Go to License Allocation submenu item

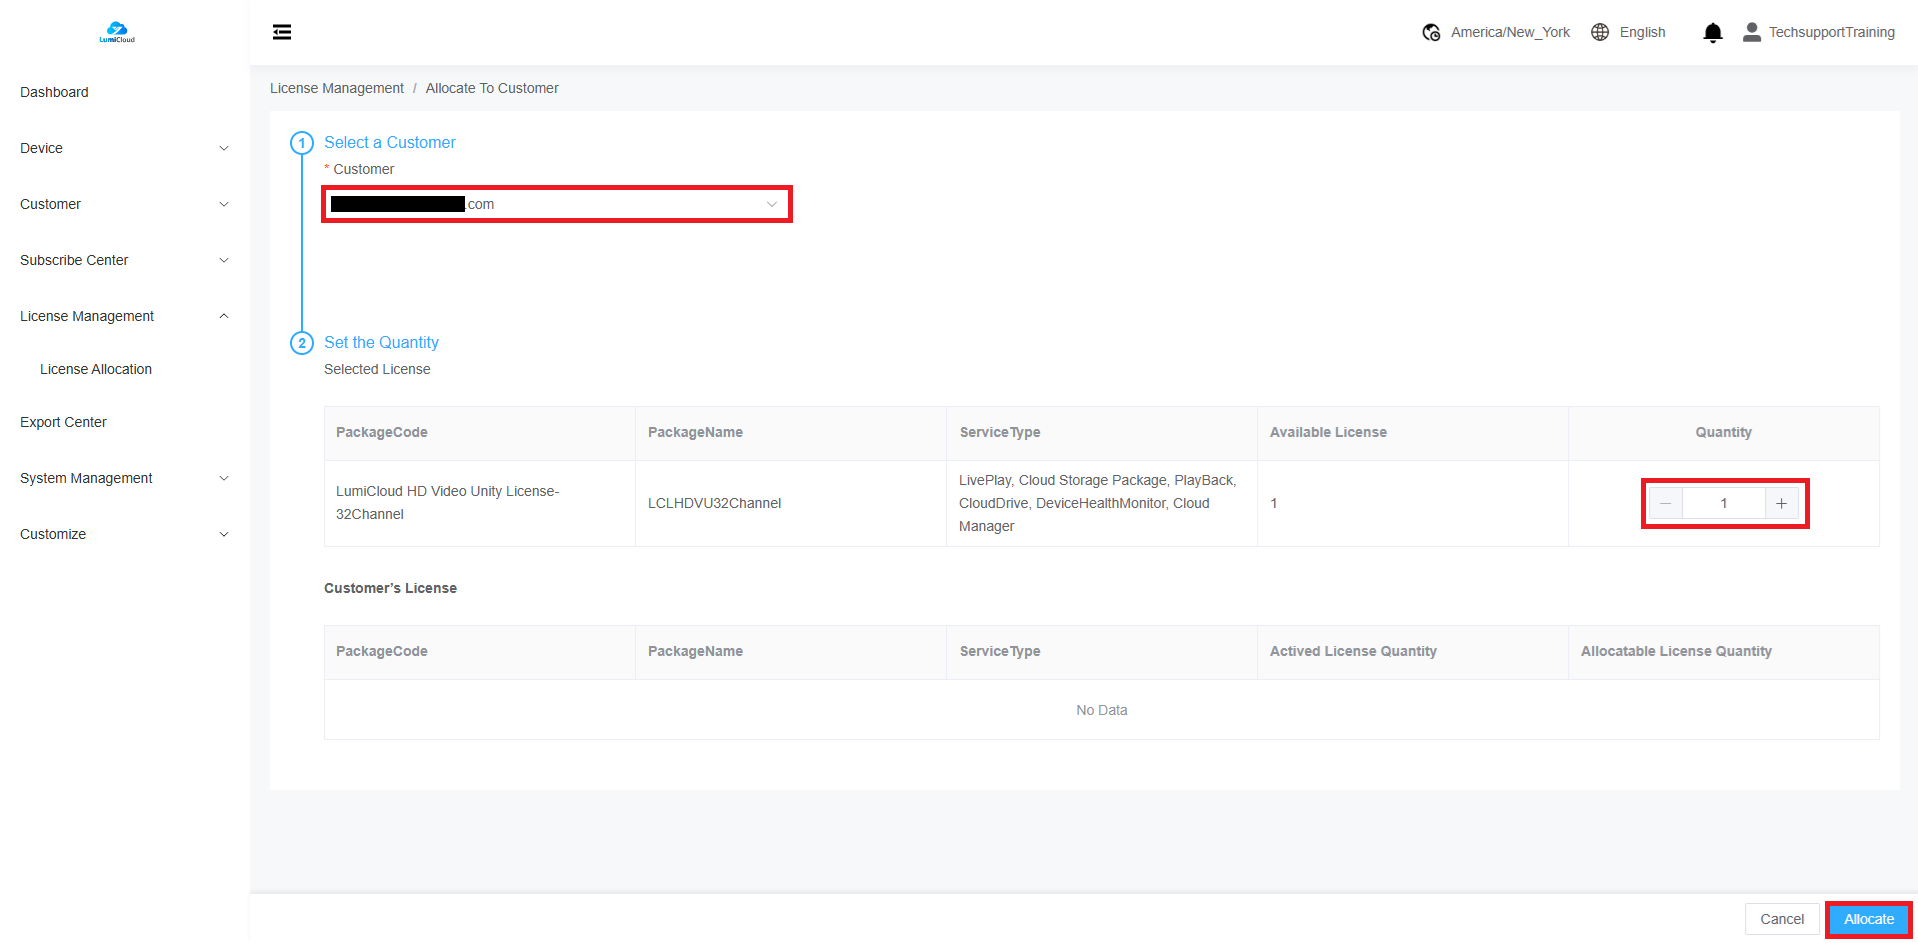pyautogui.click(x=96, y=369)
